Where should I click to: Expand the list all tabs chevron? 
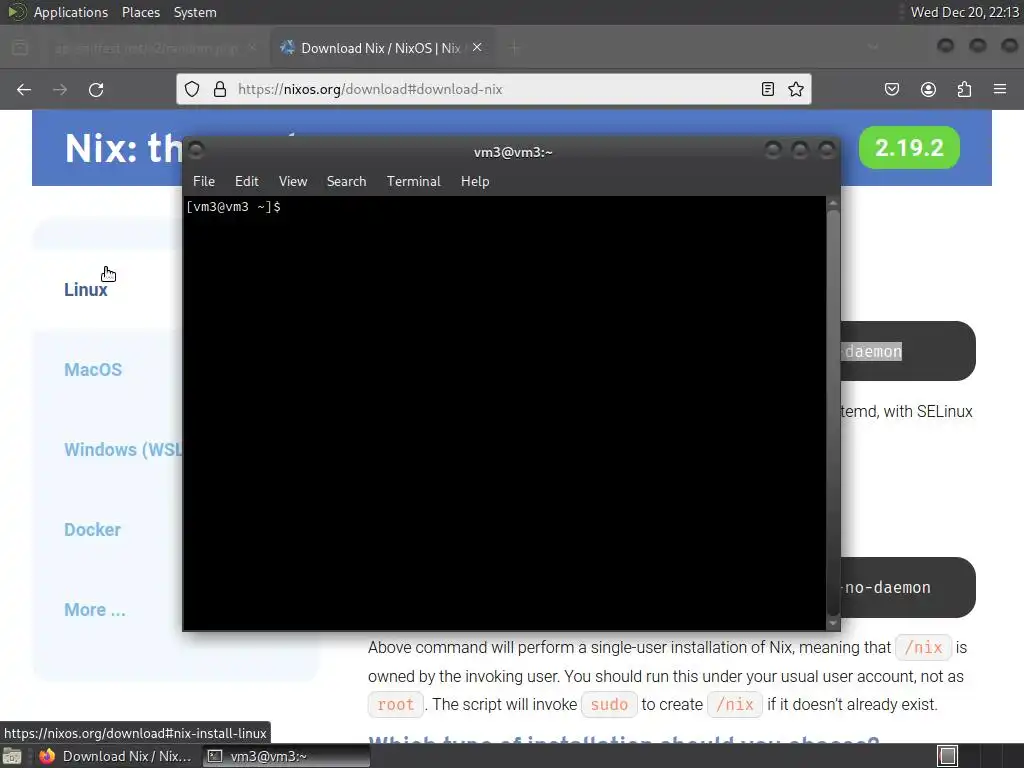872,47
